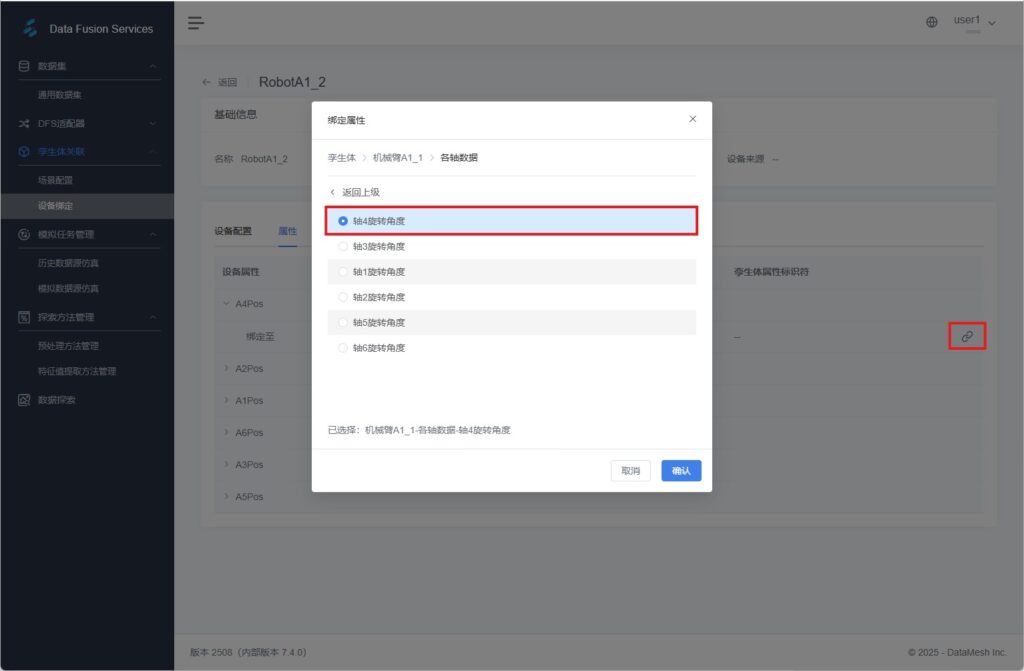Click the 孪生体属性标识符 column header

pyautogui.click(x=771, y=272)
